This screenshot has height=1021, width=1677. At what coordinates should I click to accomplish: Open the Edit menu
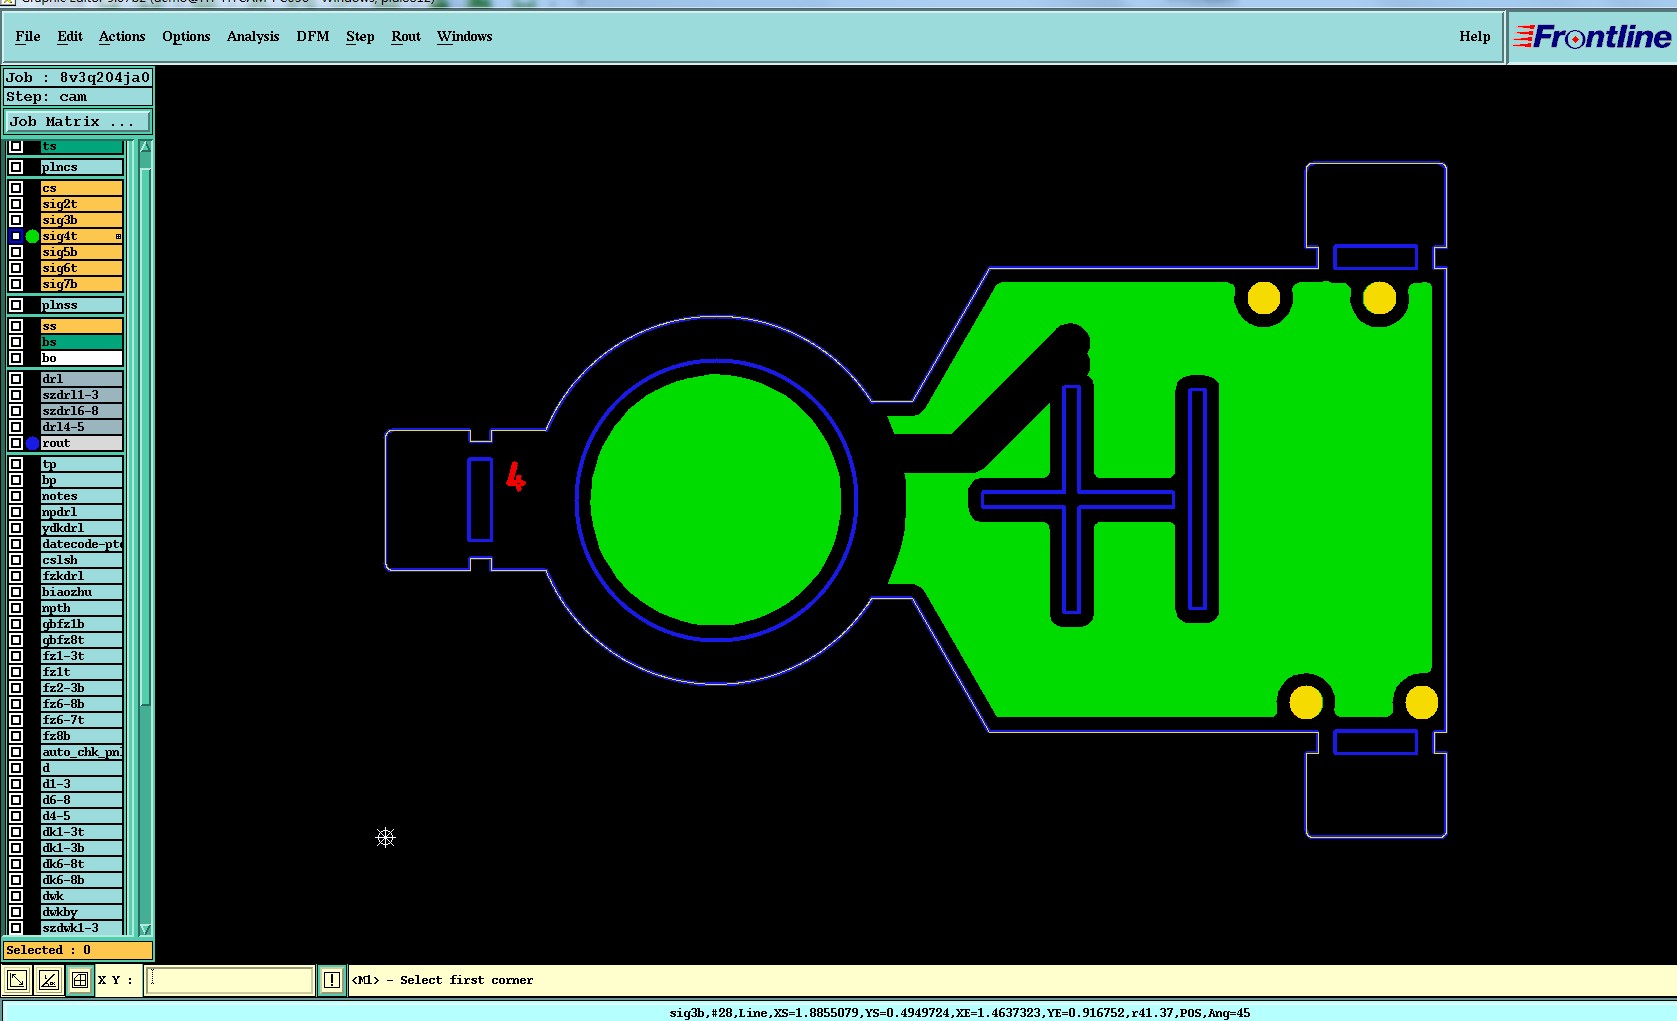point(70,37)
